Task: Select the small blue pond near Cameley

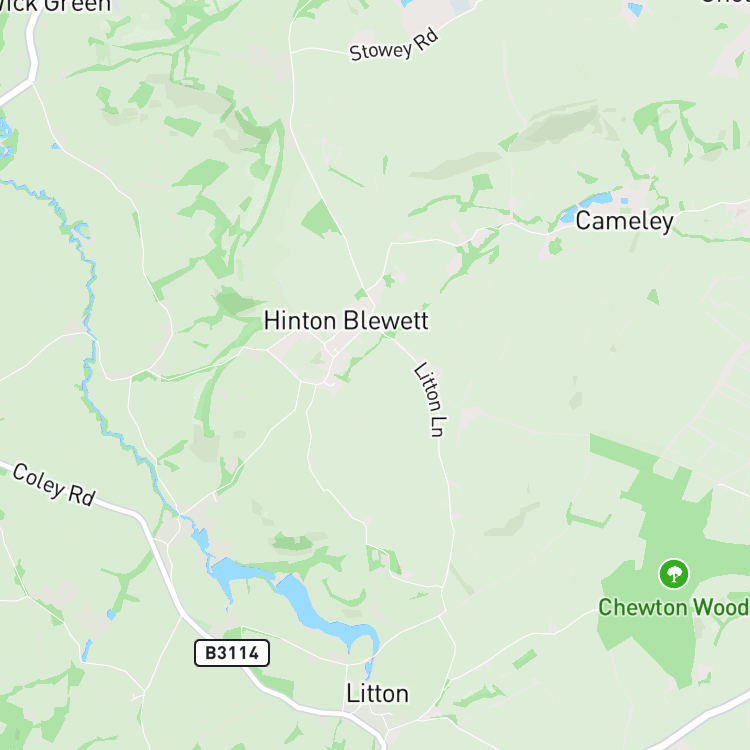Action: 587,205
